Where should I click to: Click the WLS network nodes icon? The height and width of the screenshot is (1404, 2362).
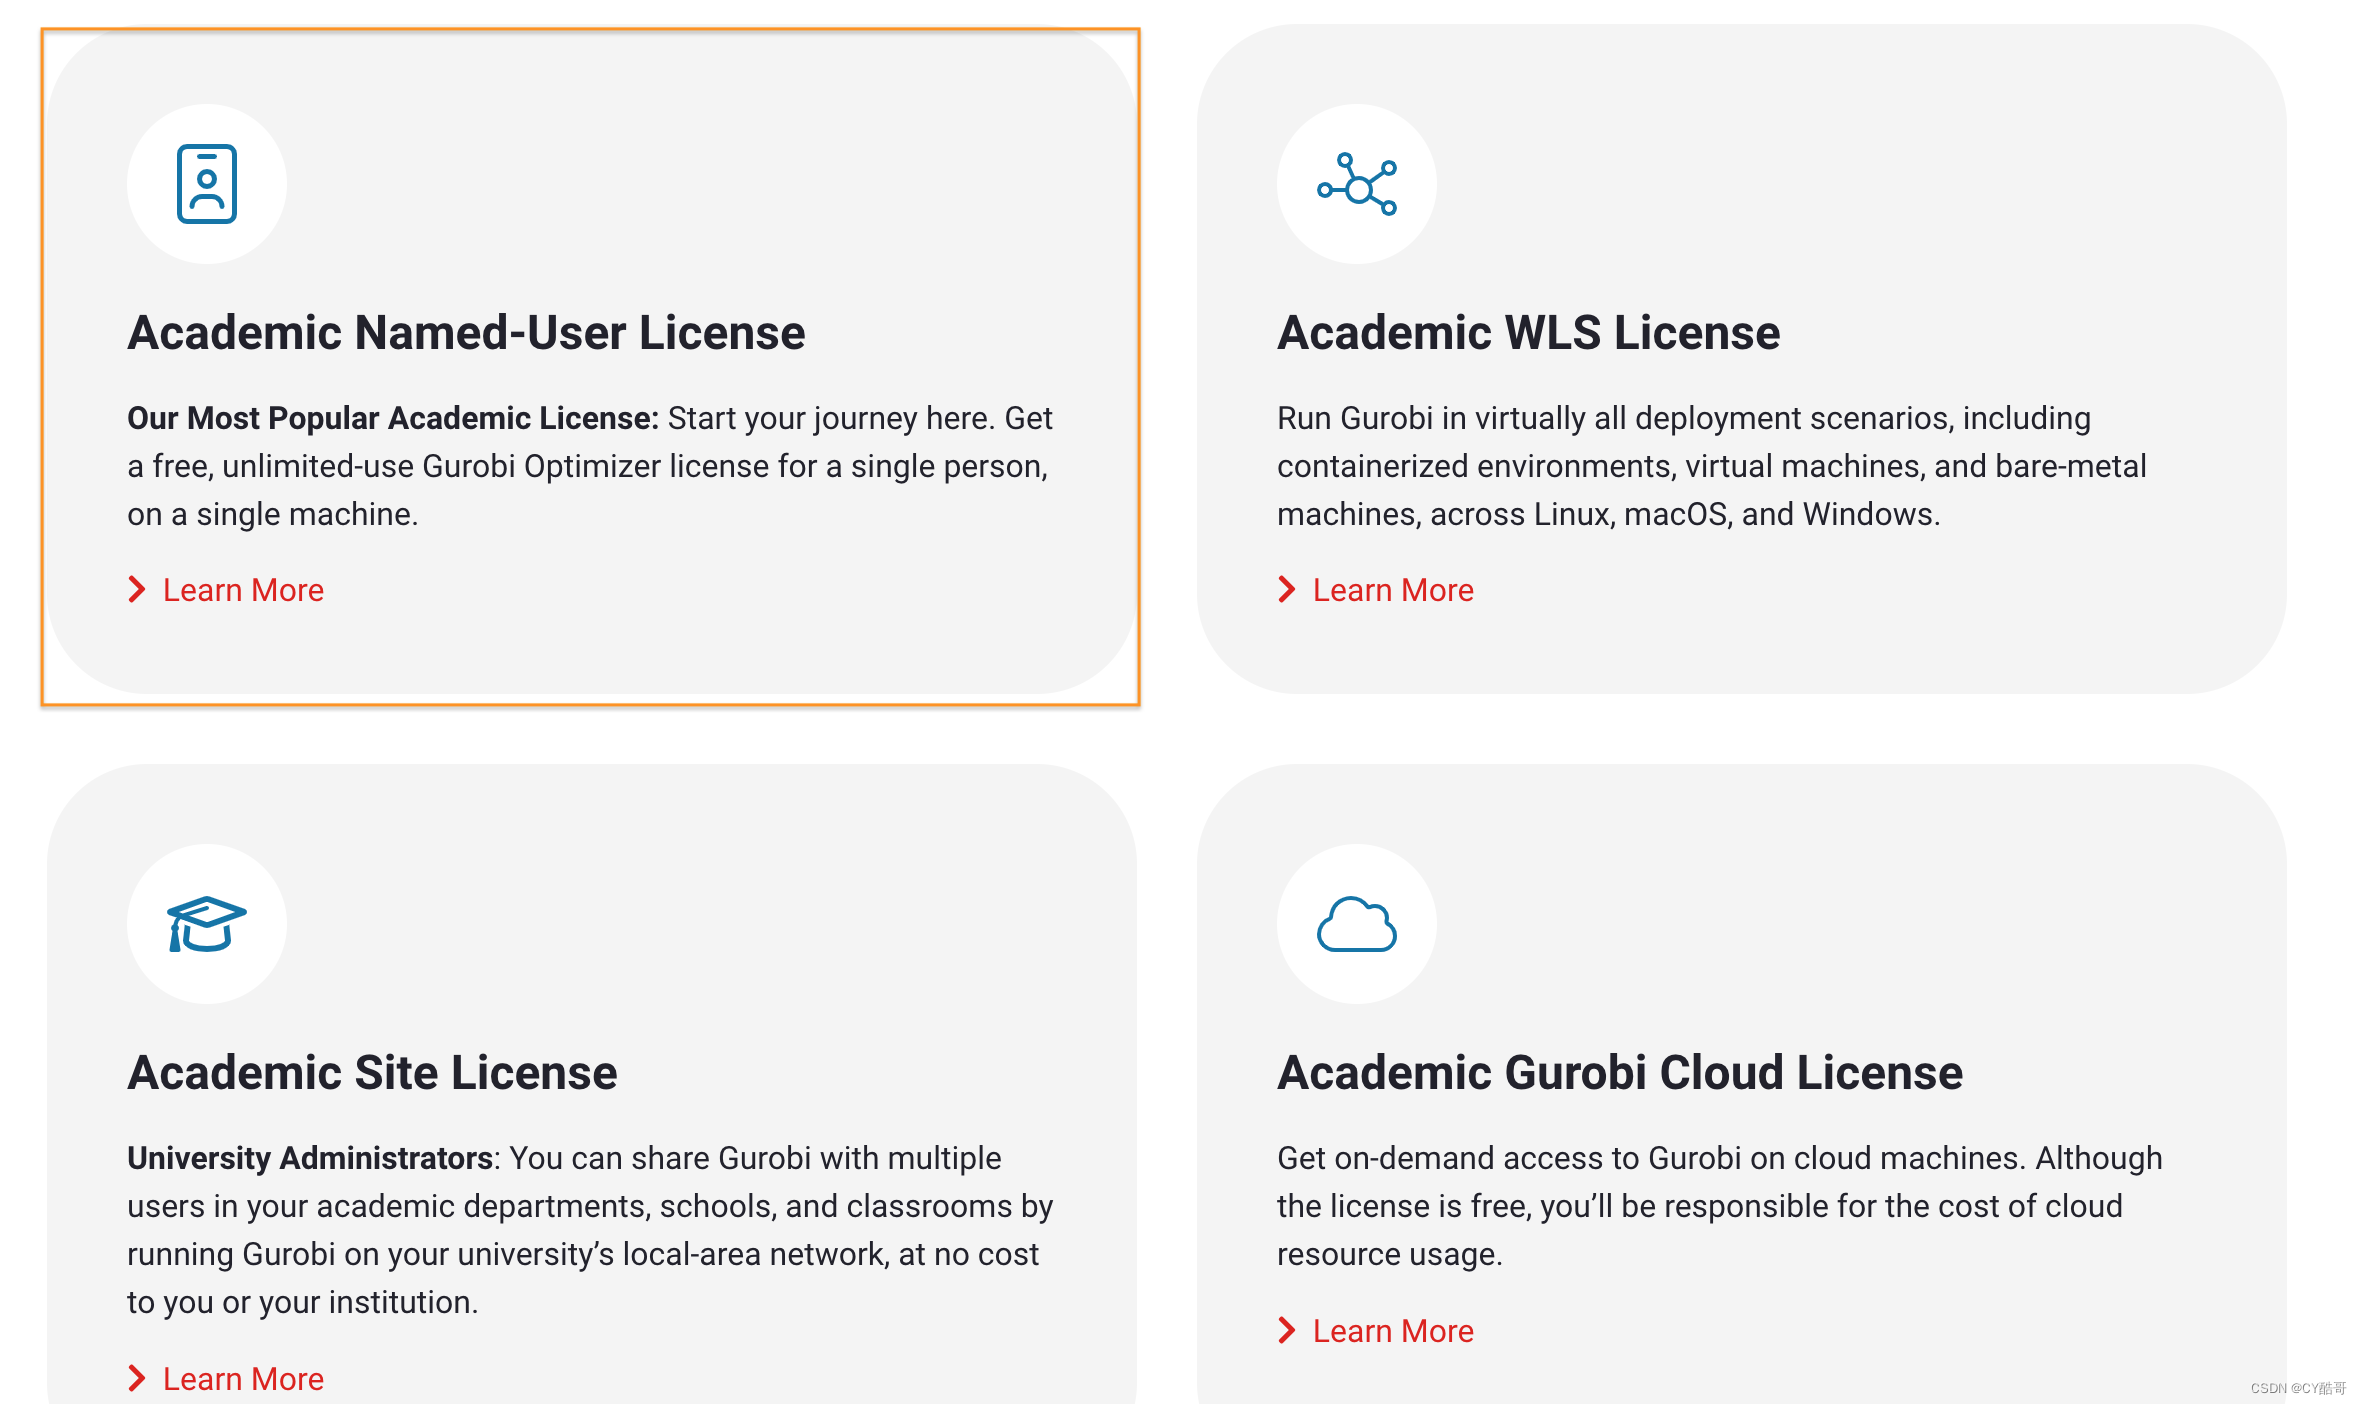coord(1357,184)
